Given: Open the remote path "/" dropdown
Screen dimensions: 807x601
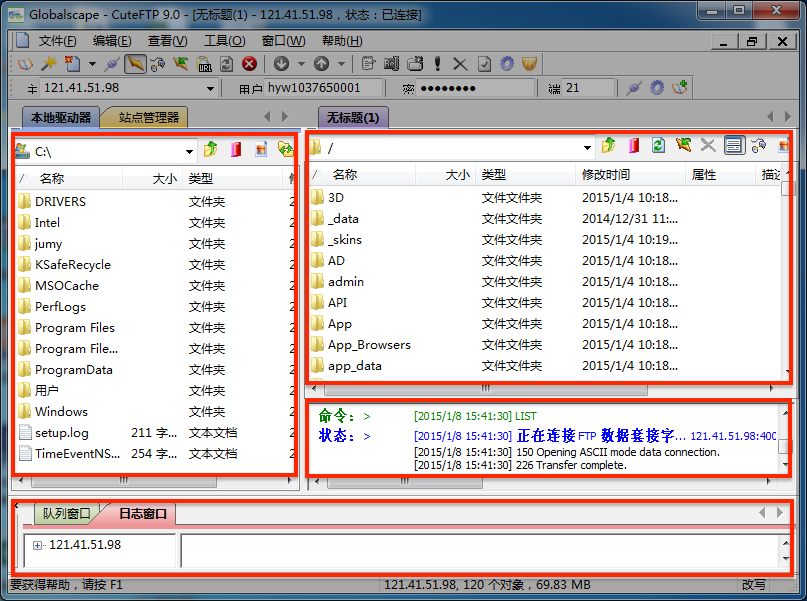Looking at the screenshot, I should (588, 149).
